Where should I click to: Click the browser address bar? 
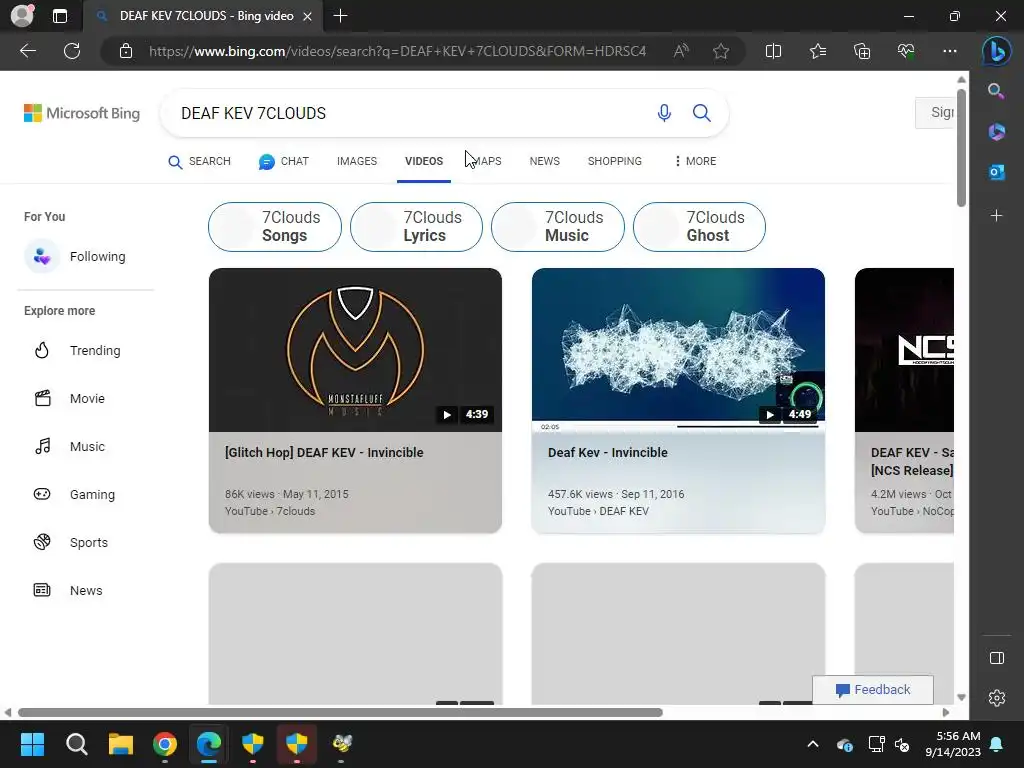397,51
